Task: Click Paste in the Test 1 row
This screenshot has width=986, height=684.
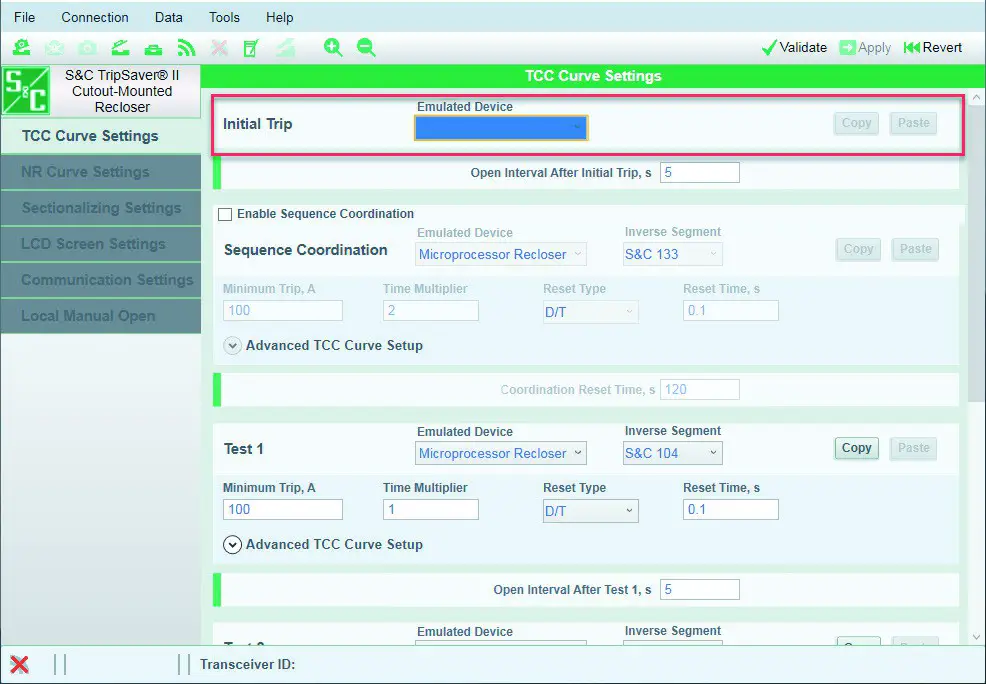Action: point(913,448)
